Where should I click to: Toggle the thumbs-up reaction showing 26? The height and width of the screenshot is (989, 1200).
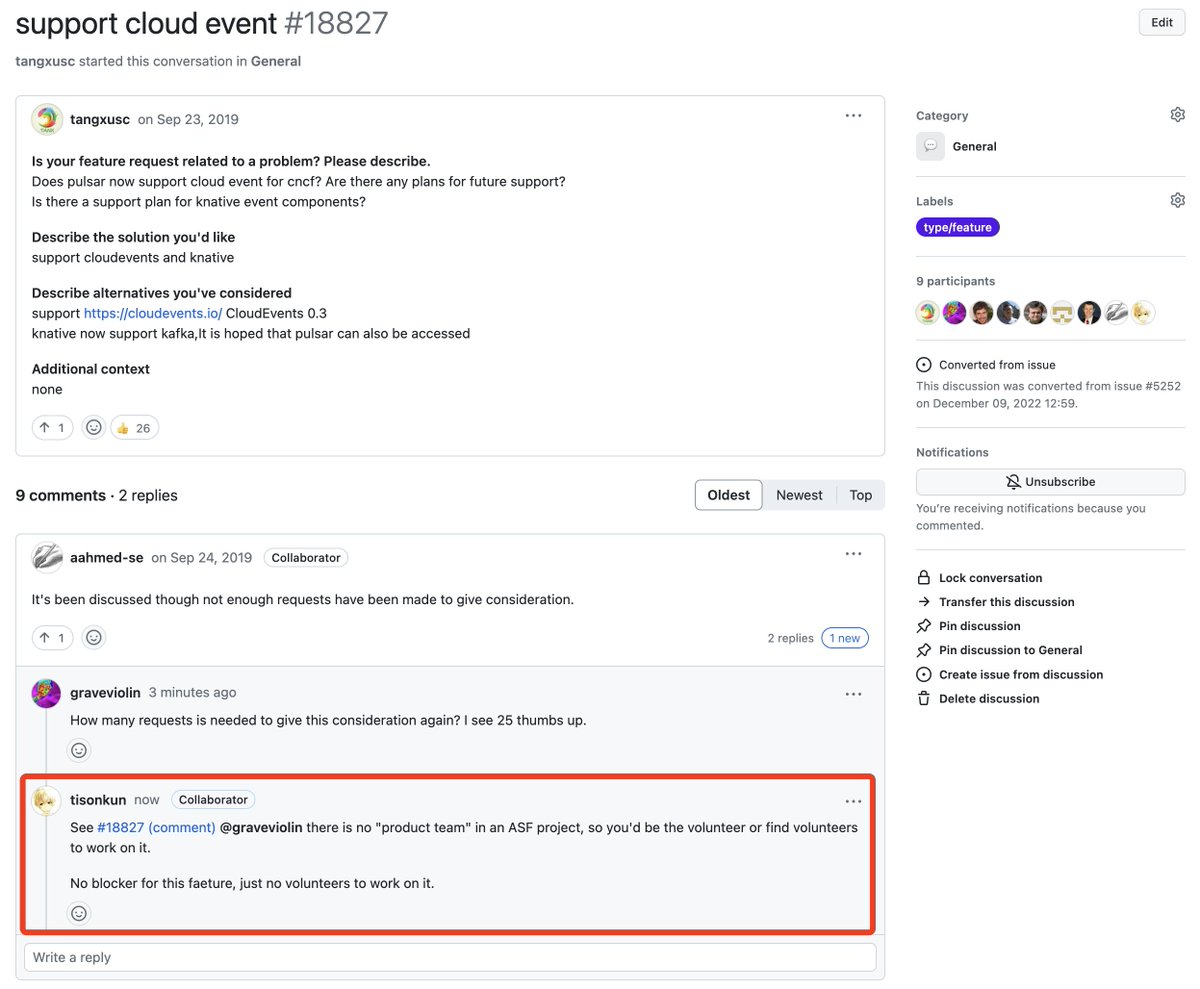tap(134, 427)
